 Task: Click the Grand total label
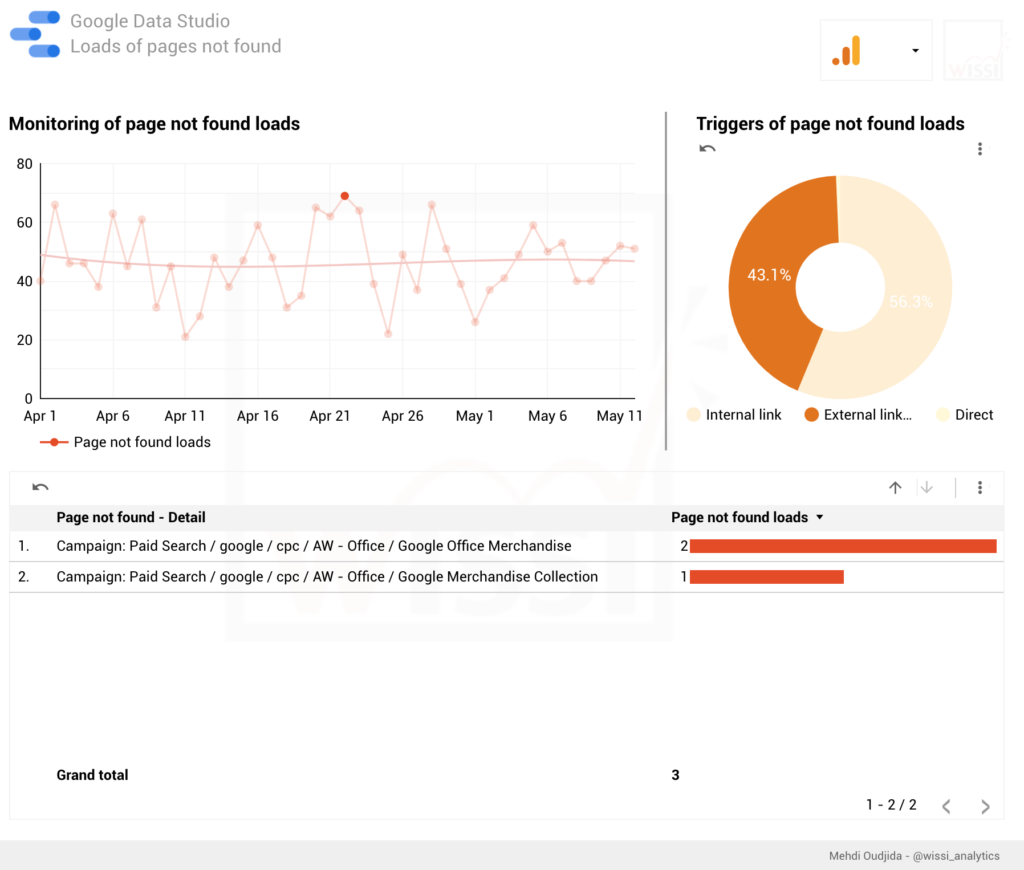click(92, 775)
